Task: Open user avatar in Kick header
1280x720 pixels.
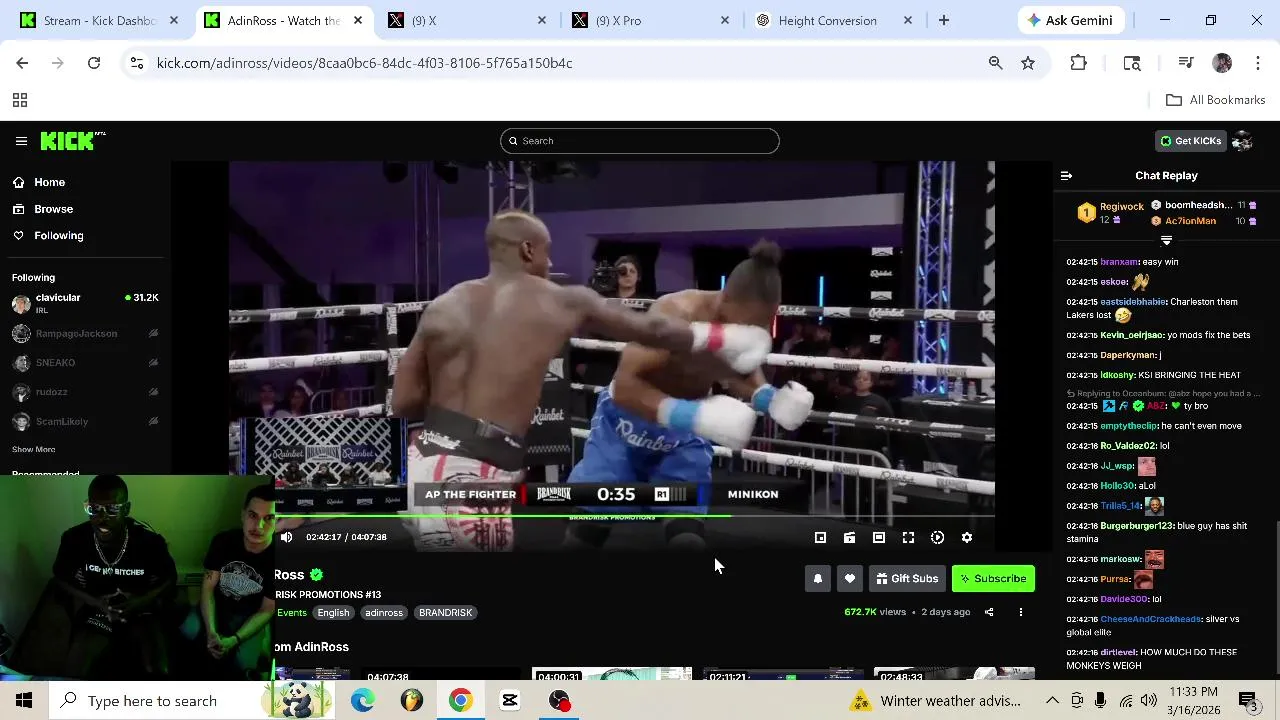Action: pos(1243,141)
